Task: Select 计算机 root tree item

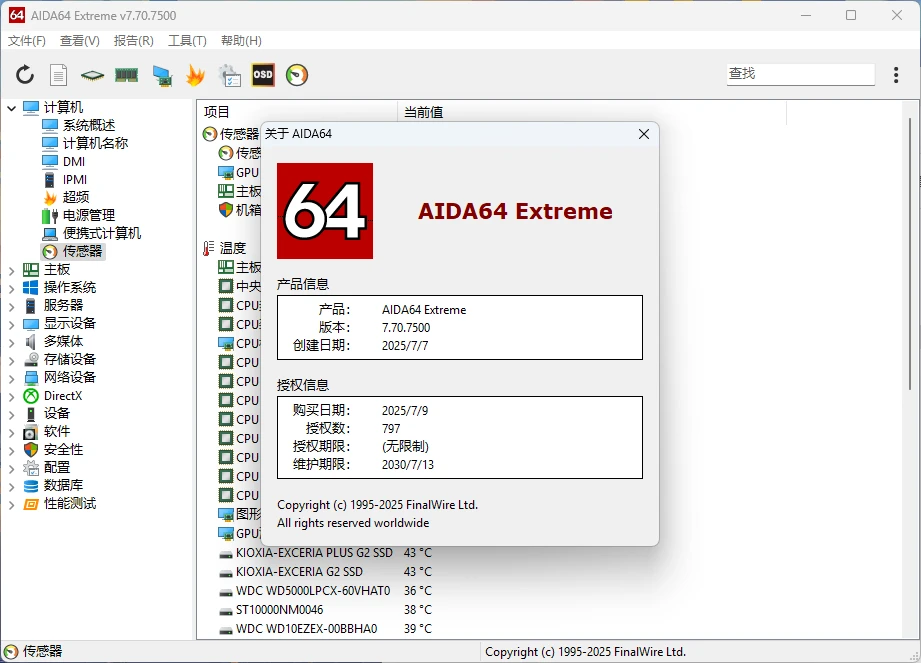Action: click(63, 107)
